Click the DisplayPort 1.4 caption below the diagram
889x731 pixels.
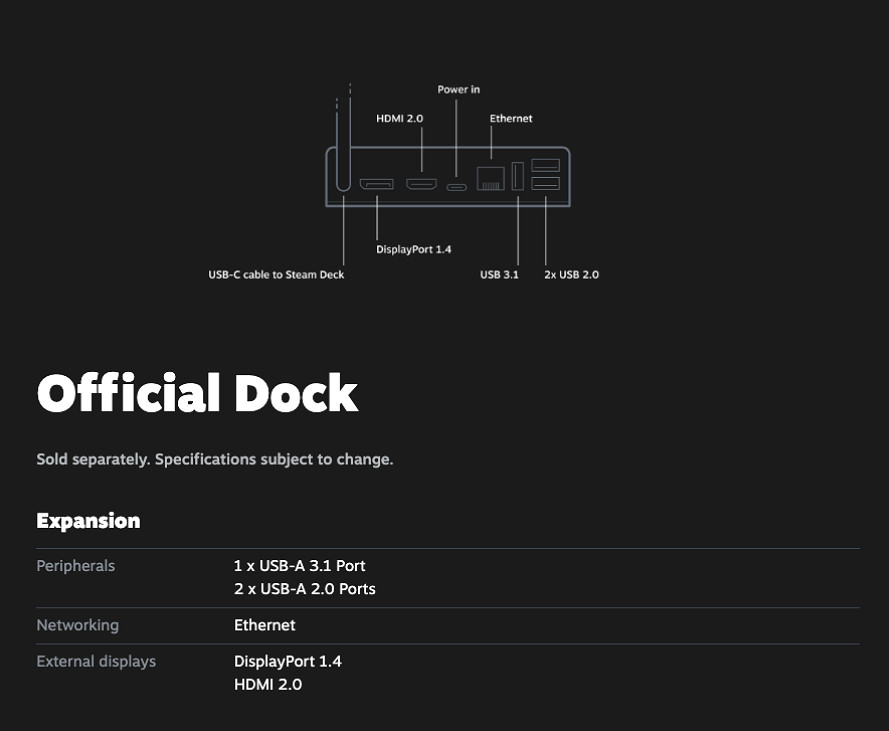click(412, 248)
